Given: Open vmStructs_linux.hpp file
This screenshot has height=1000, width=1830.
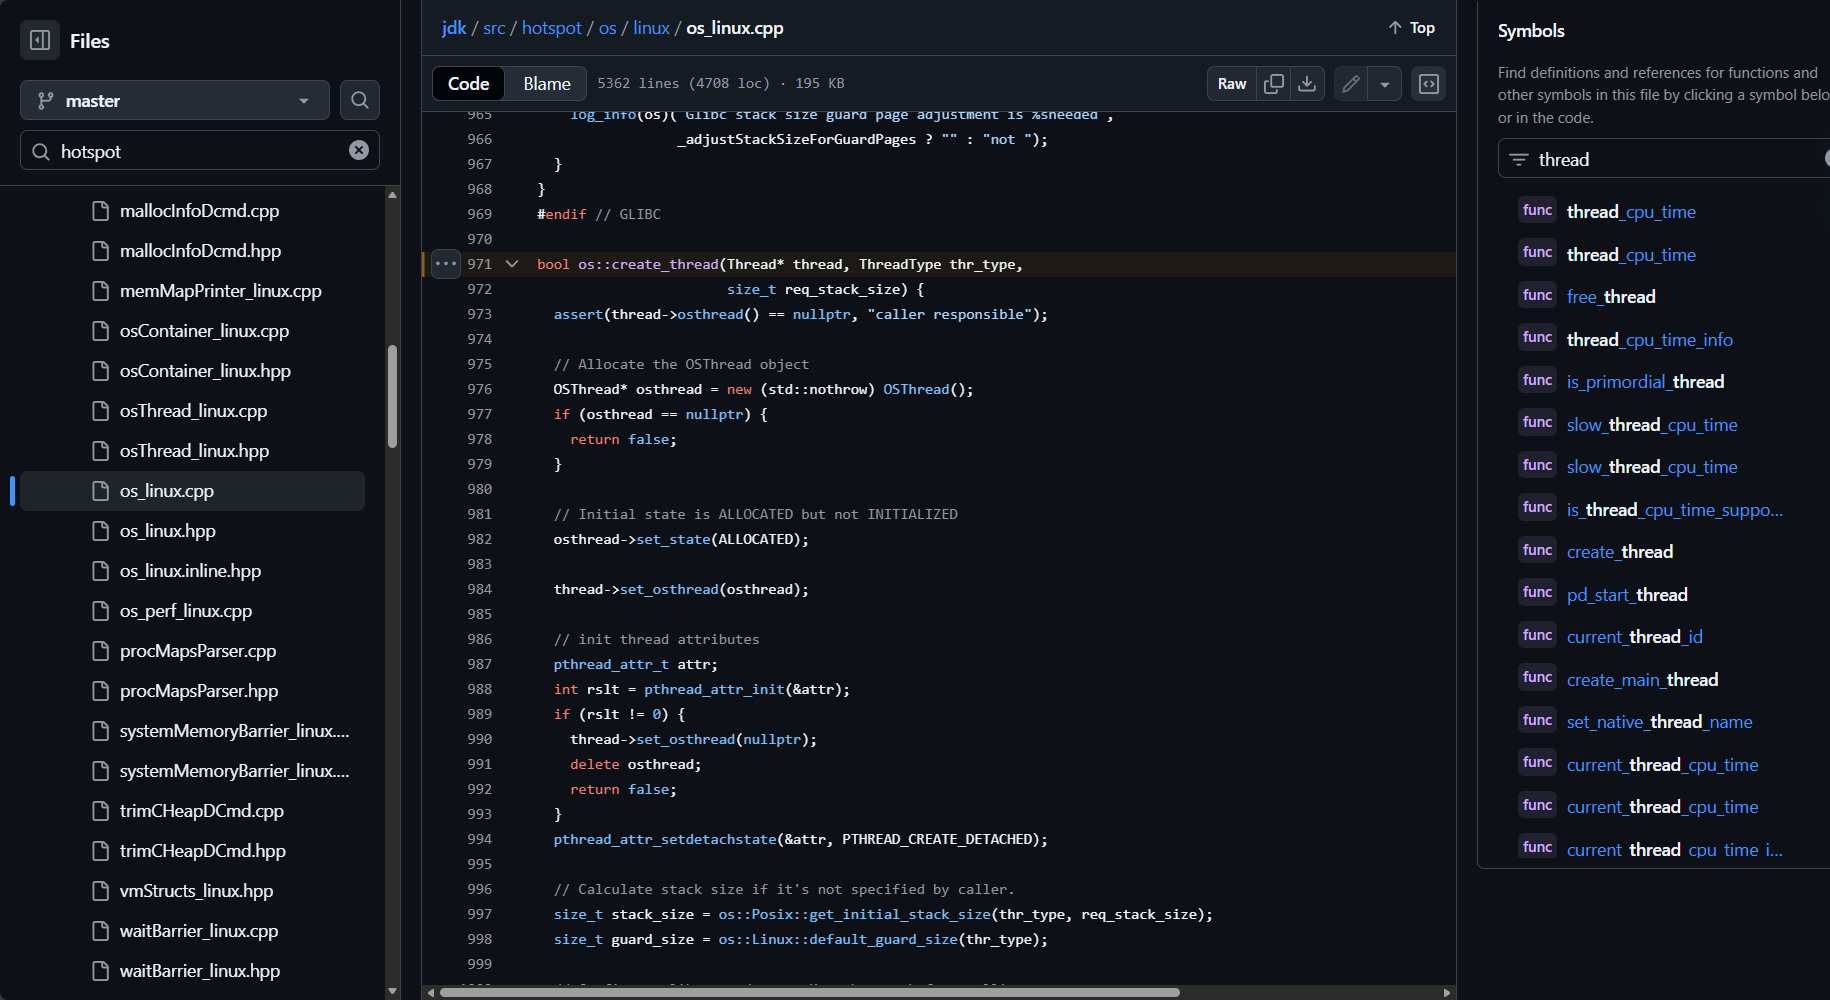Looking at the screenshot, I should [x=196, y=891].
